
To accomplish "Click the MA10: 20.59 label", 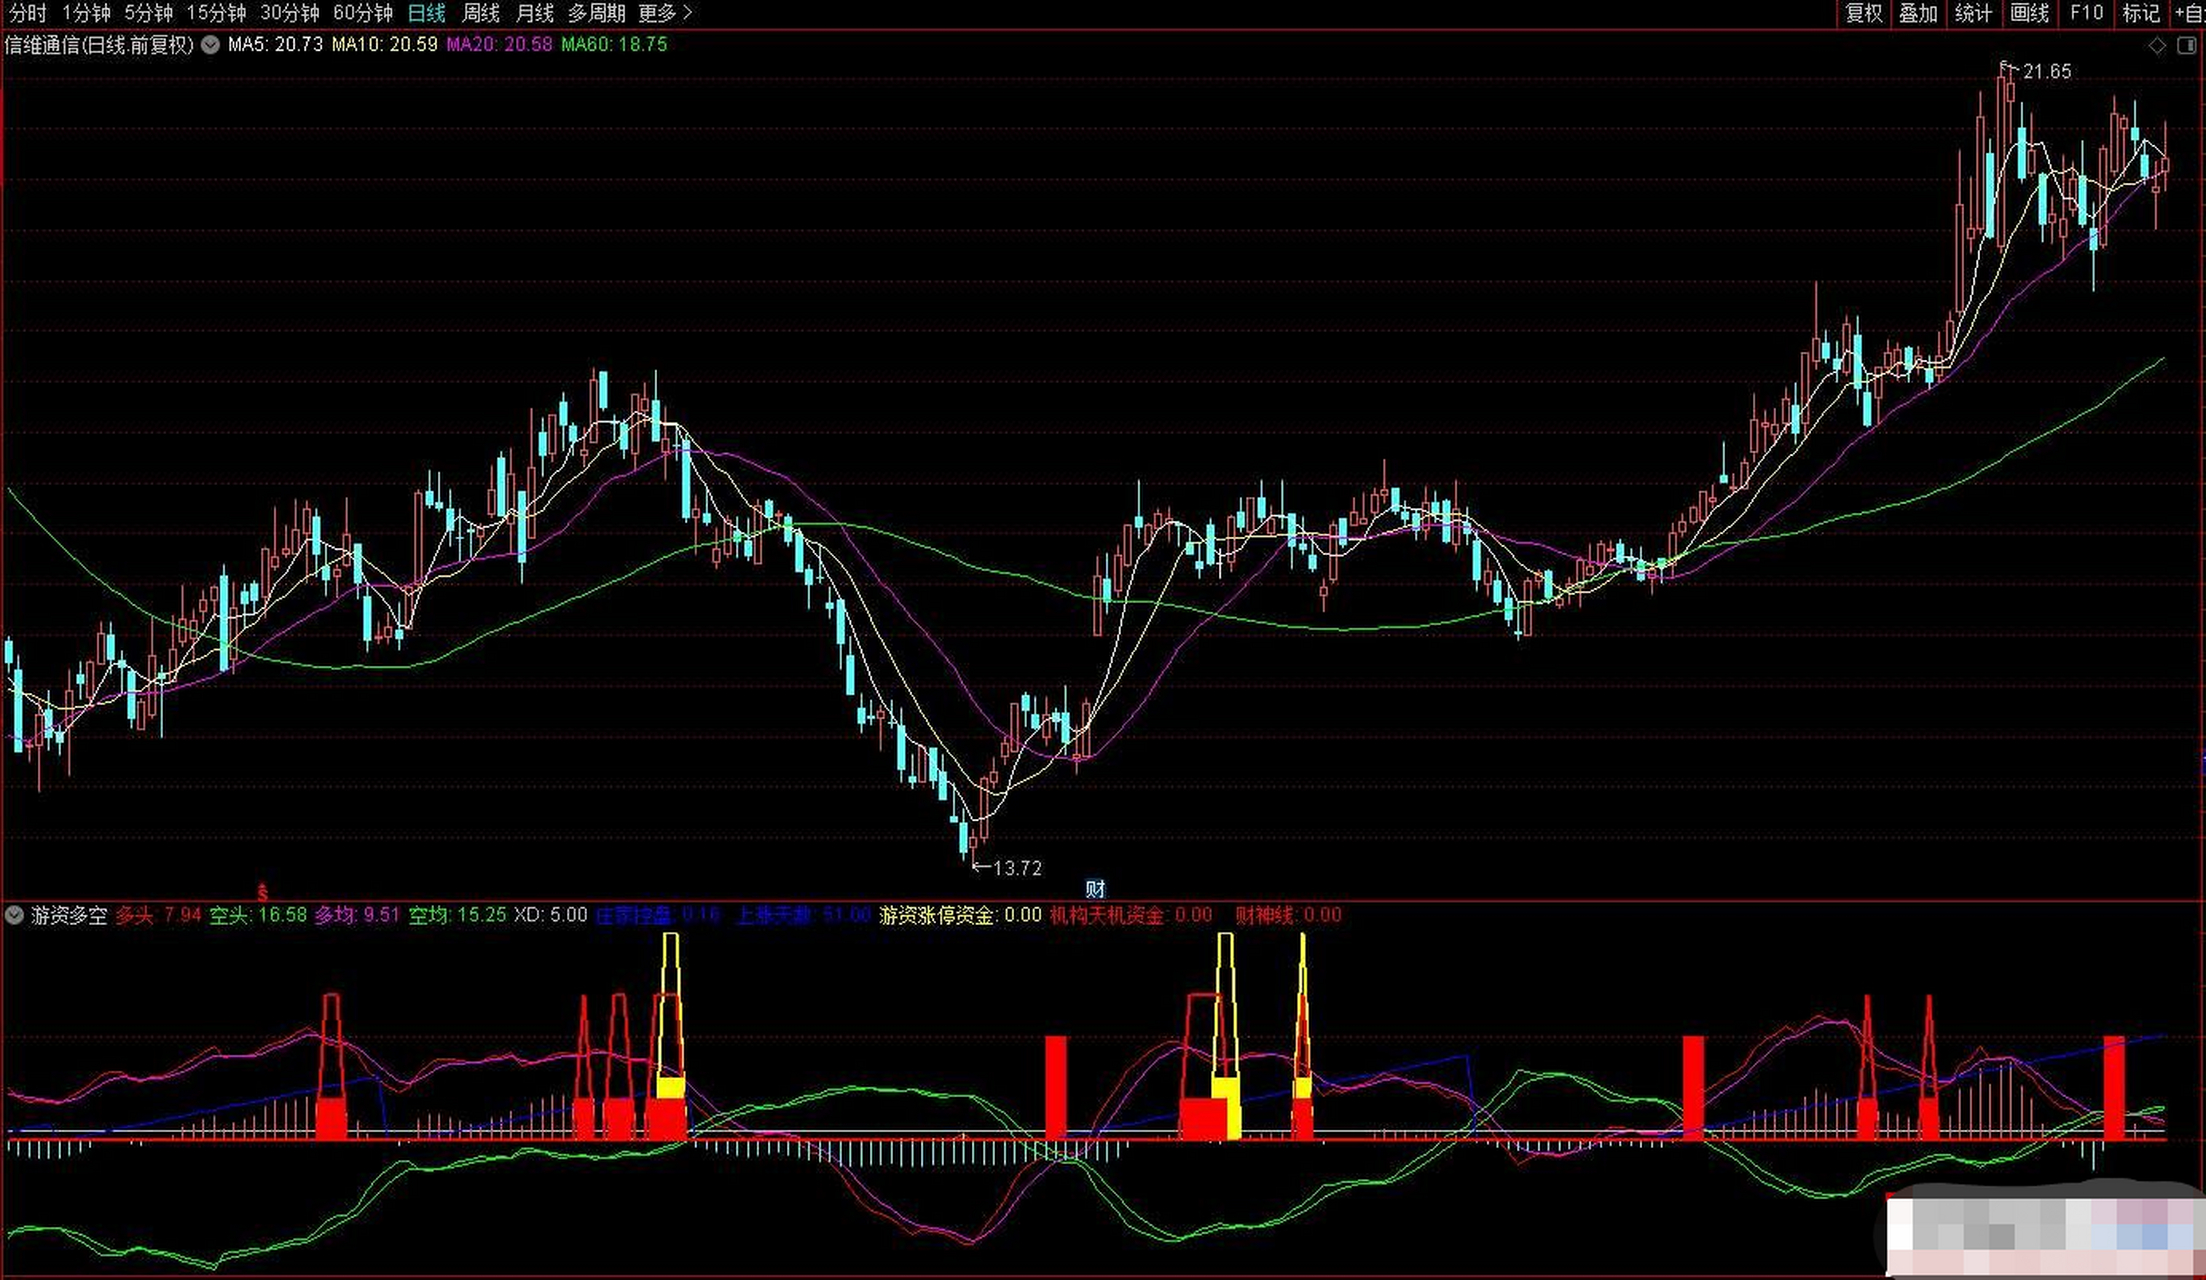I will coord(384,45).
